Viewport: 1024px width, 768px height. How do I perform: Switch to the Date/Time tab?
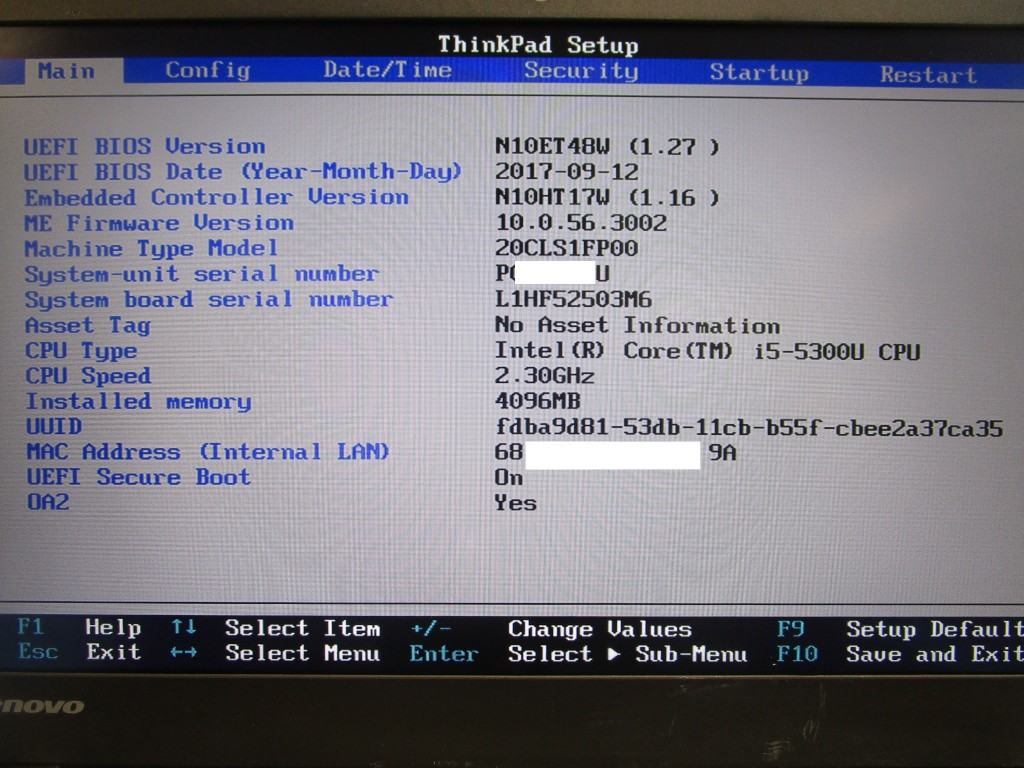[x=387, y=69]
